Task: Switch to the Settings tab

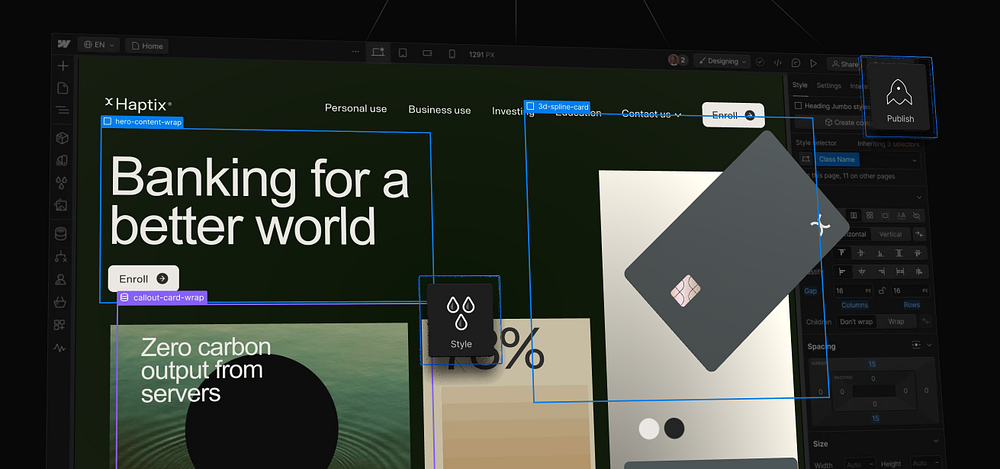Action: (x=829, y=86)
